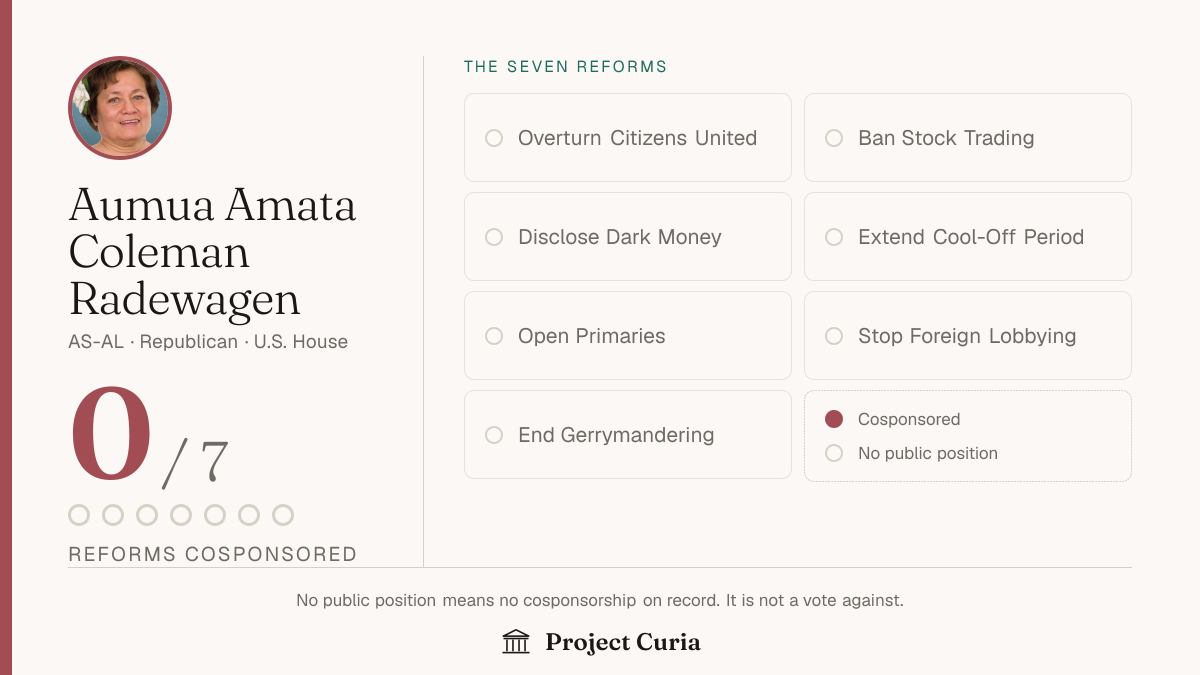The height and width of the screenshot is (675, 1200).
Task: Click the AS-AL Republican U.S. House subtitle
Action: [208, 342]
